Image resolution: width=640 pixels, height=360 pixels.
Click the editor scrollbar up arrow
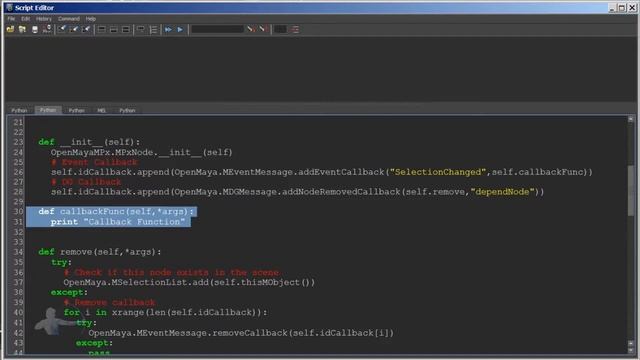click(631, 119)
